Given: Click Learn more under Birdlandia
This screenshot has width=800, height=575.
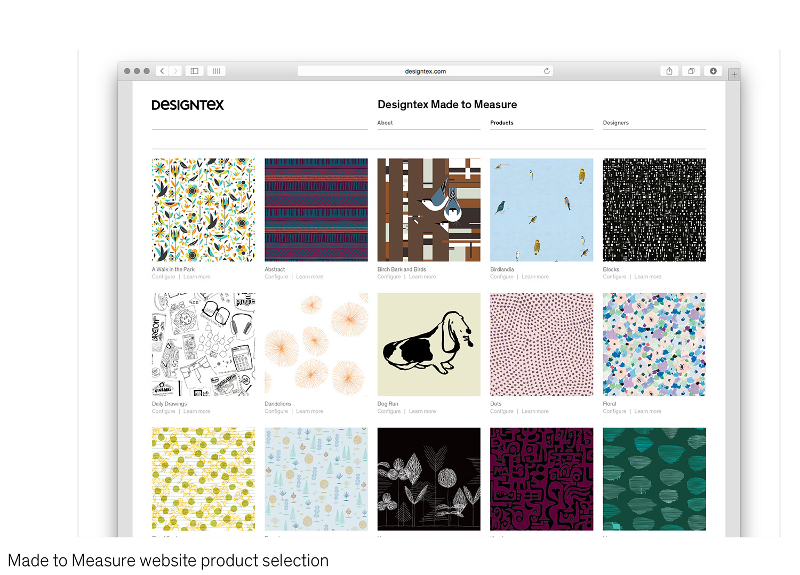Looking at the screenshot, I should 535,277.
